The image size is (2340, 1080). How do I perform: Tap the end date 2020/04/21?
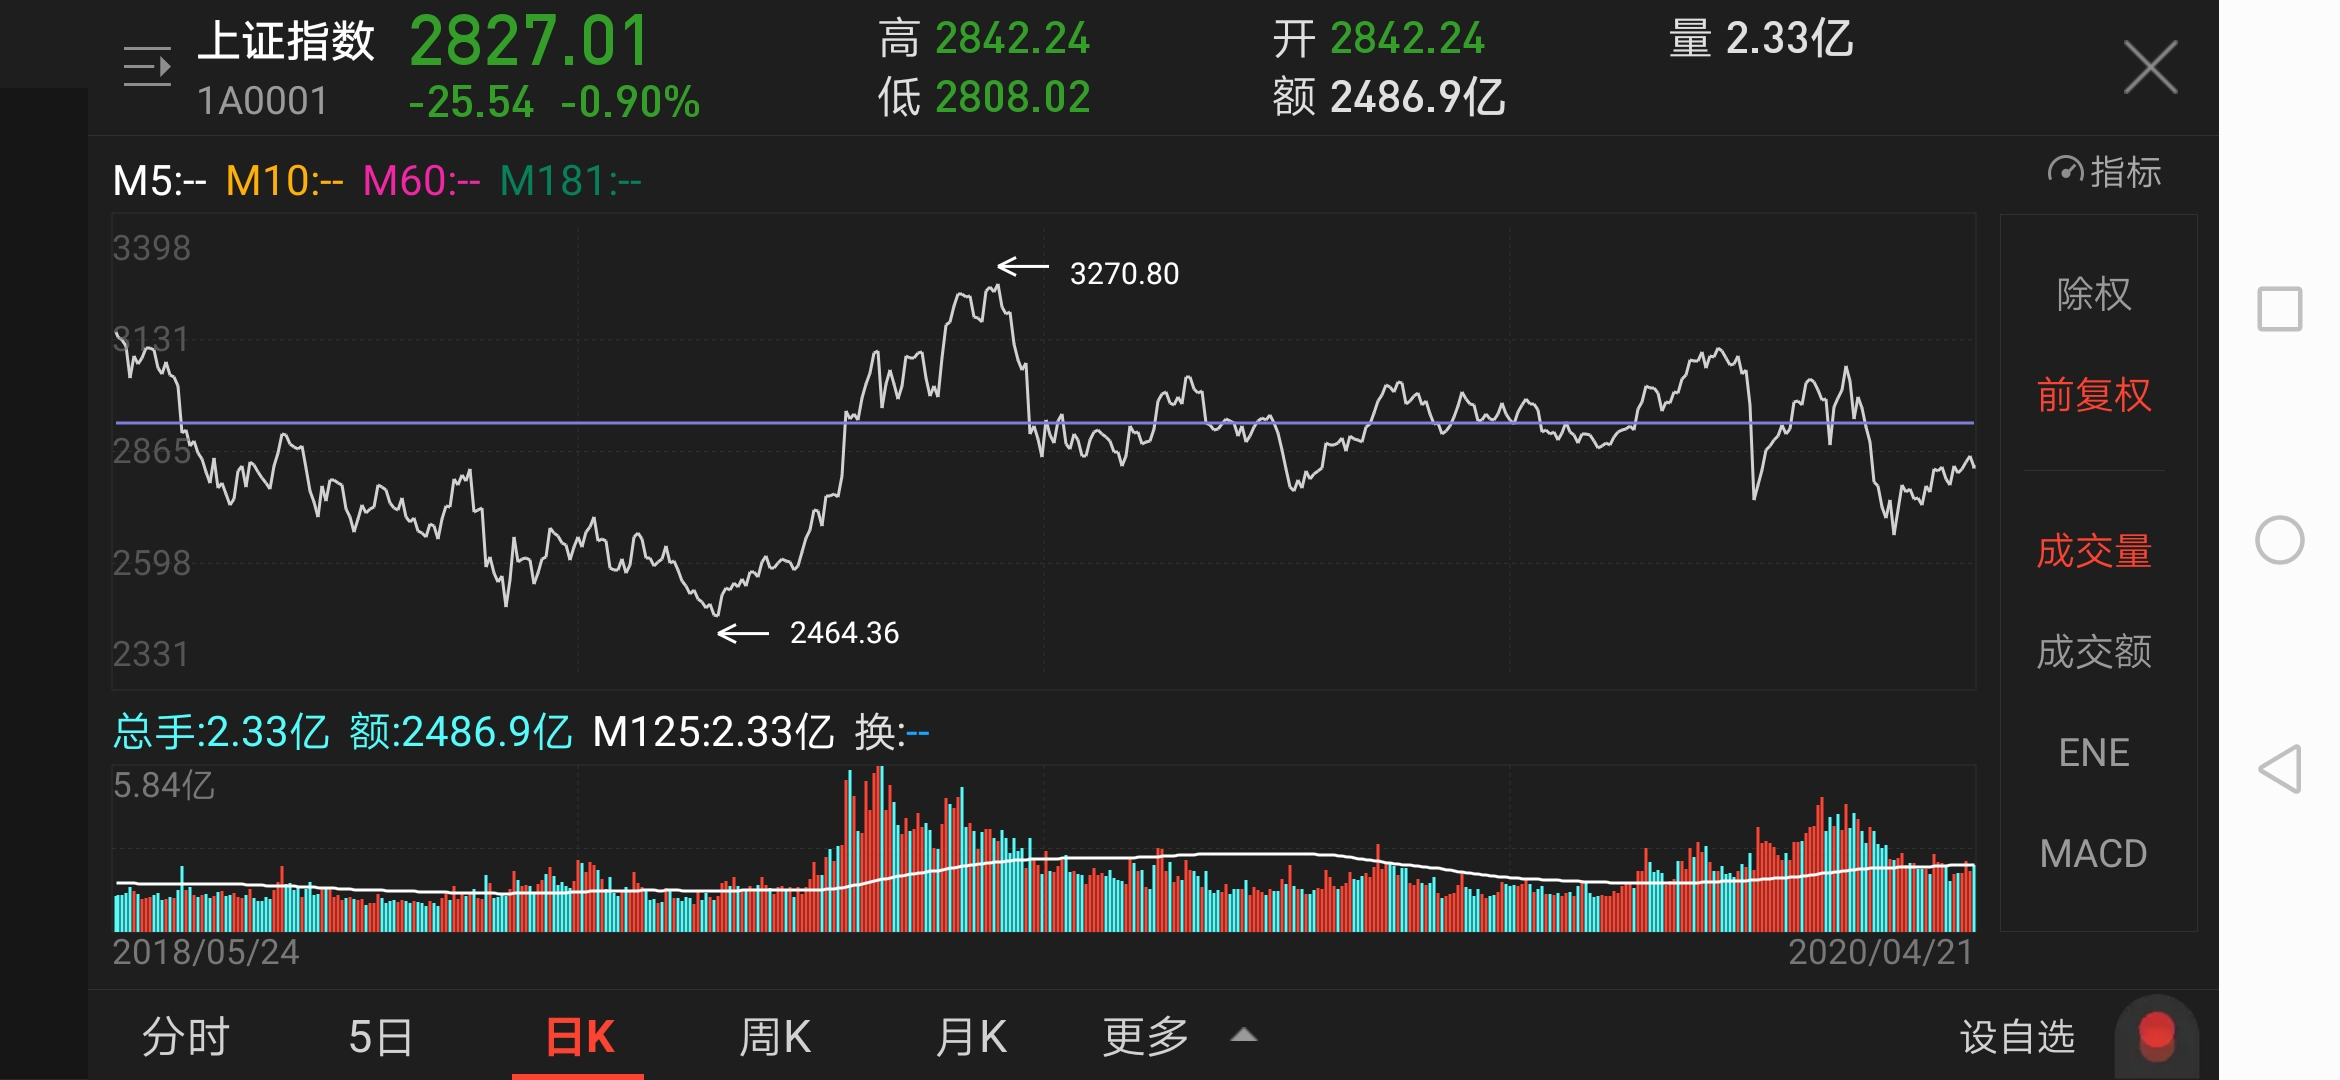(1881, 952)
